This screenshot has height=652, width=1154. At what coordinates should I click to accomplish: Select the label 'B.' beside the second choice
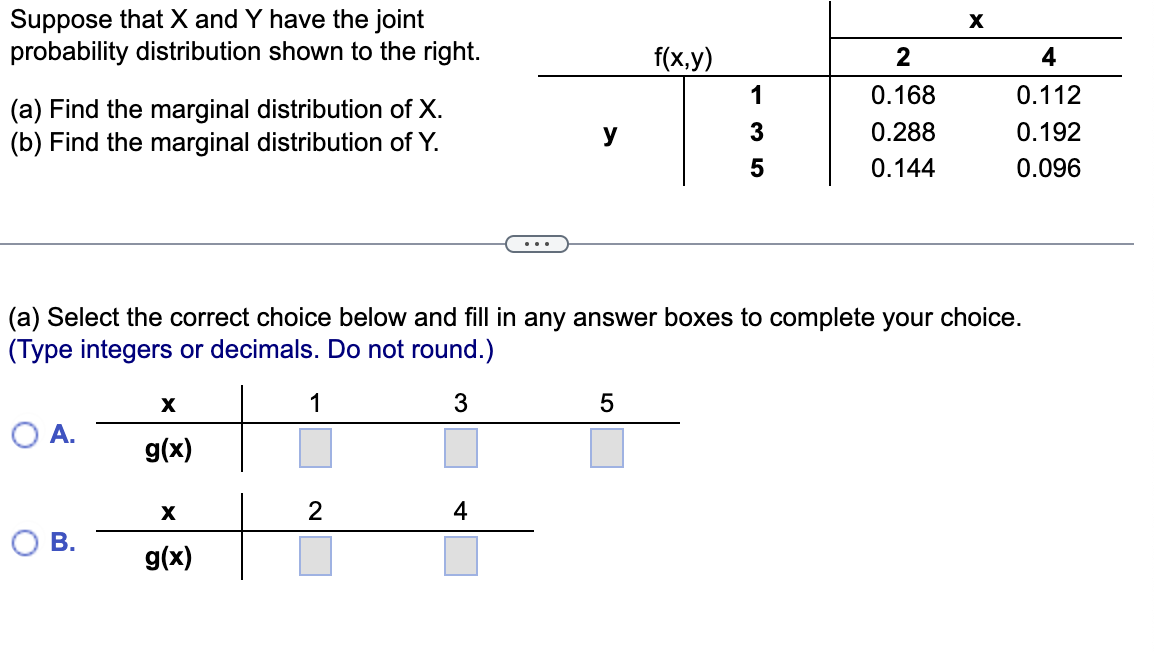pyautogui.click(x=62, y=543)
